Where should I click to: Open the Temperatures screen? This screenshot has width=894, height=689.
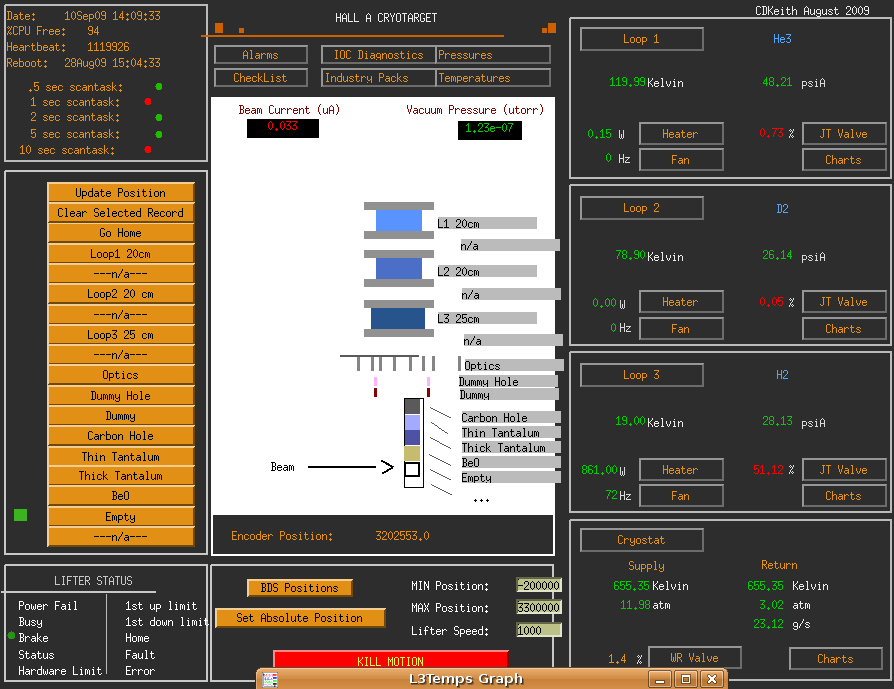pyautogui.click(x=493, y=78)
